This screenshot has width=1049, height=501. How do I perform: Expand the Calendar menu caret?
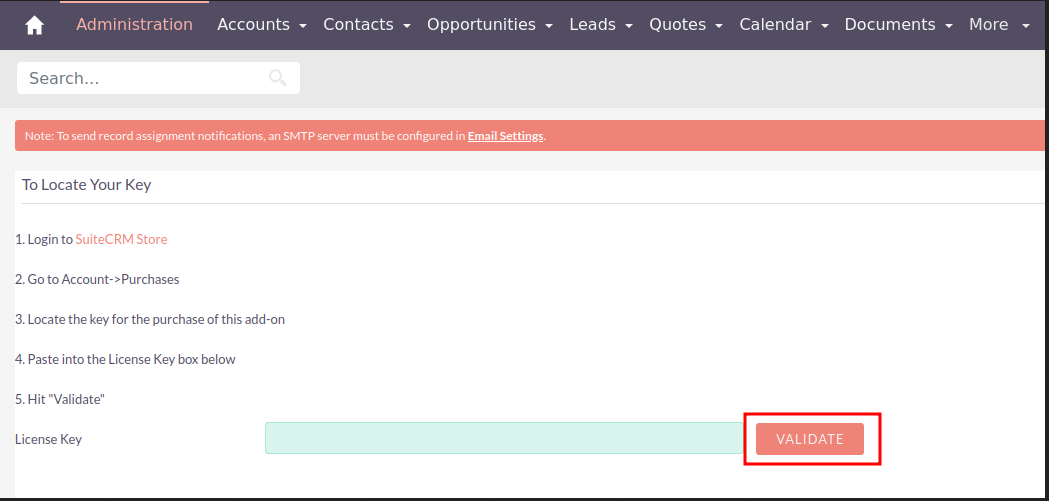click(x=824, y=25)
